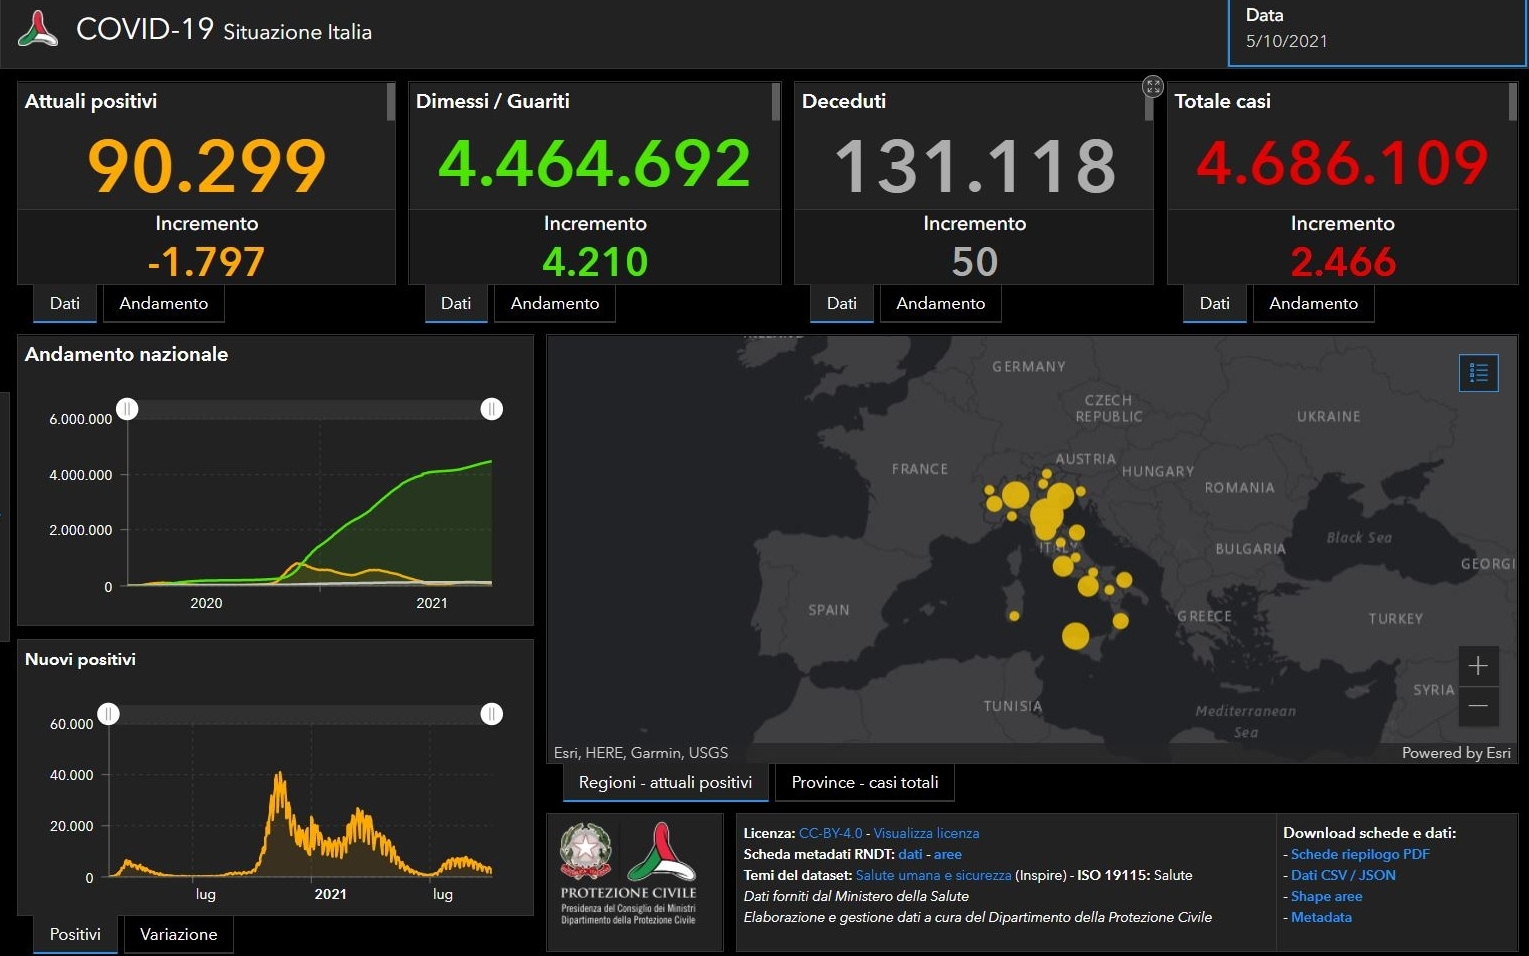Switch Attuali positivi to Andamento tab
Screen dimensions: 1529x956
coord(163,304)
